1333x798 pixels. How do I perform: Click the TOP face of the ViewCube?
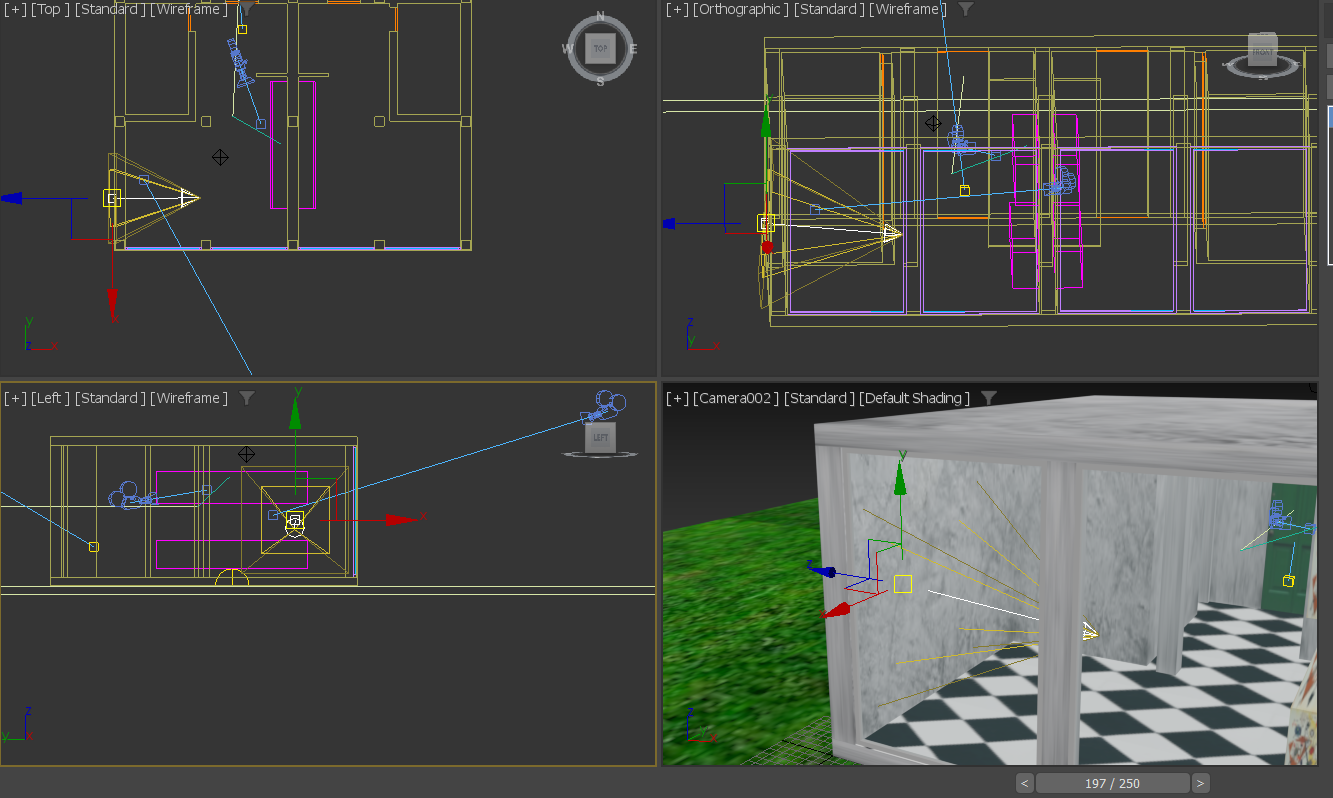(x=600, y=48)
